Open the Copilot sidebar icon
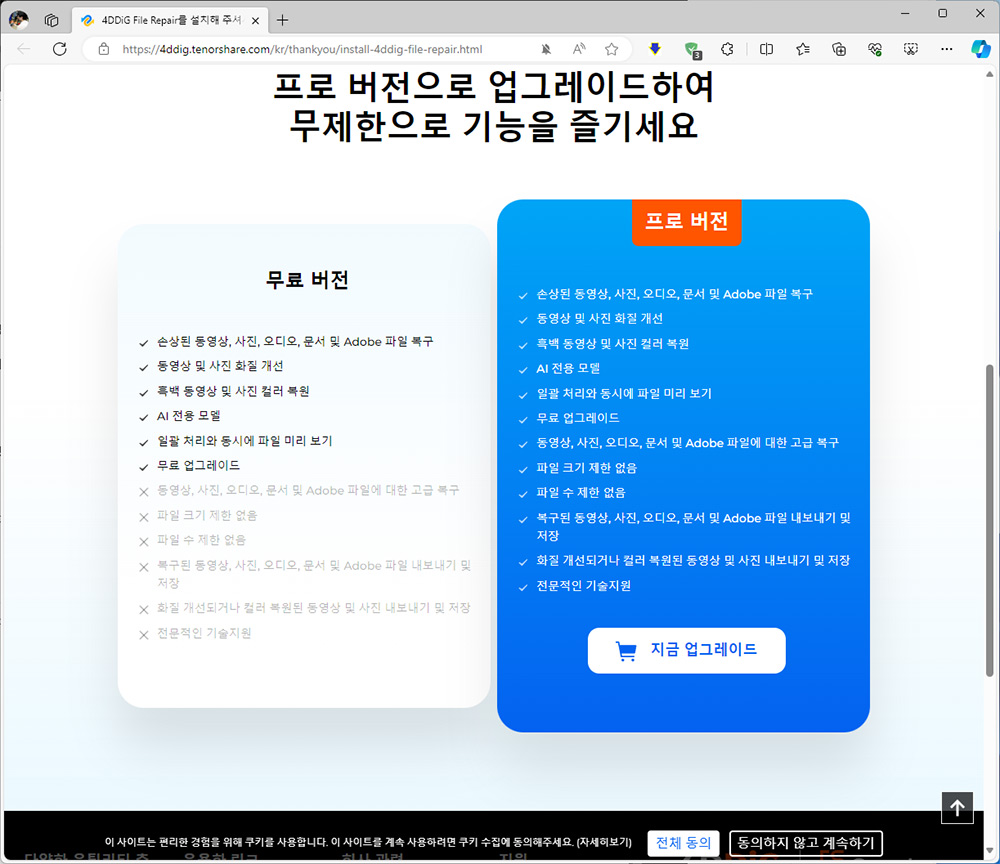This screenshot has height=864, width=1000. tap(980, 49)
